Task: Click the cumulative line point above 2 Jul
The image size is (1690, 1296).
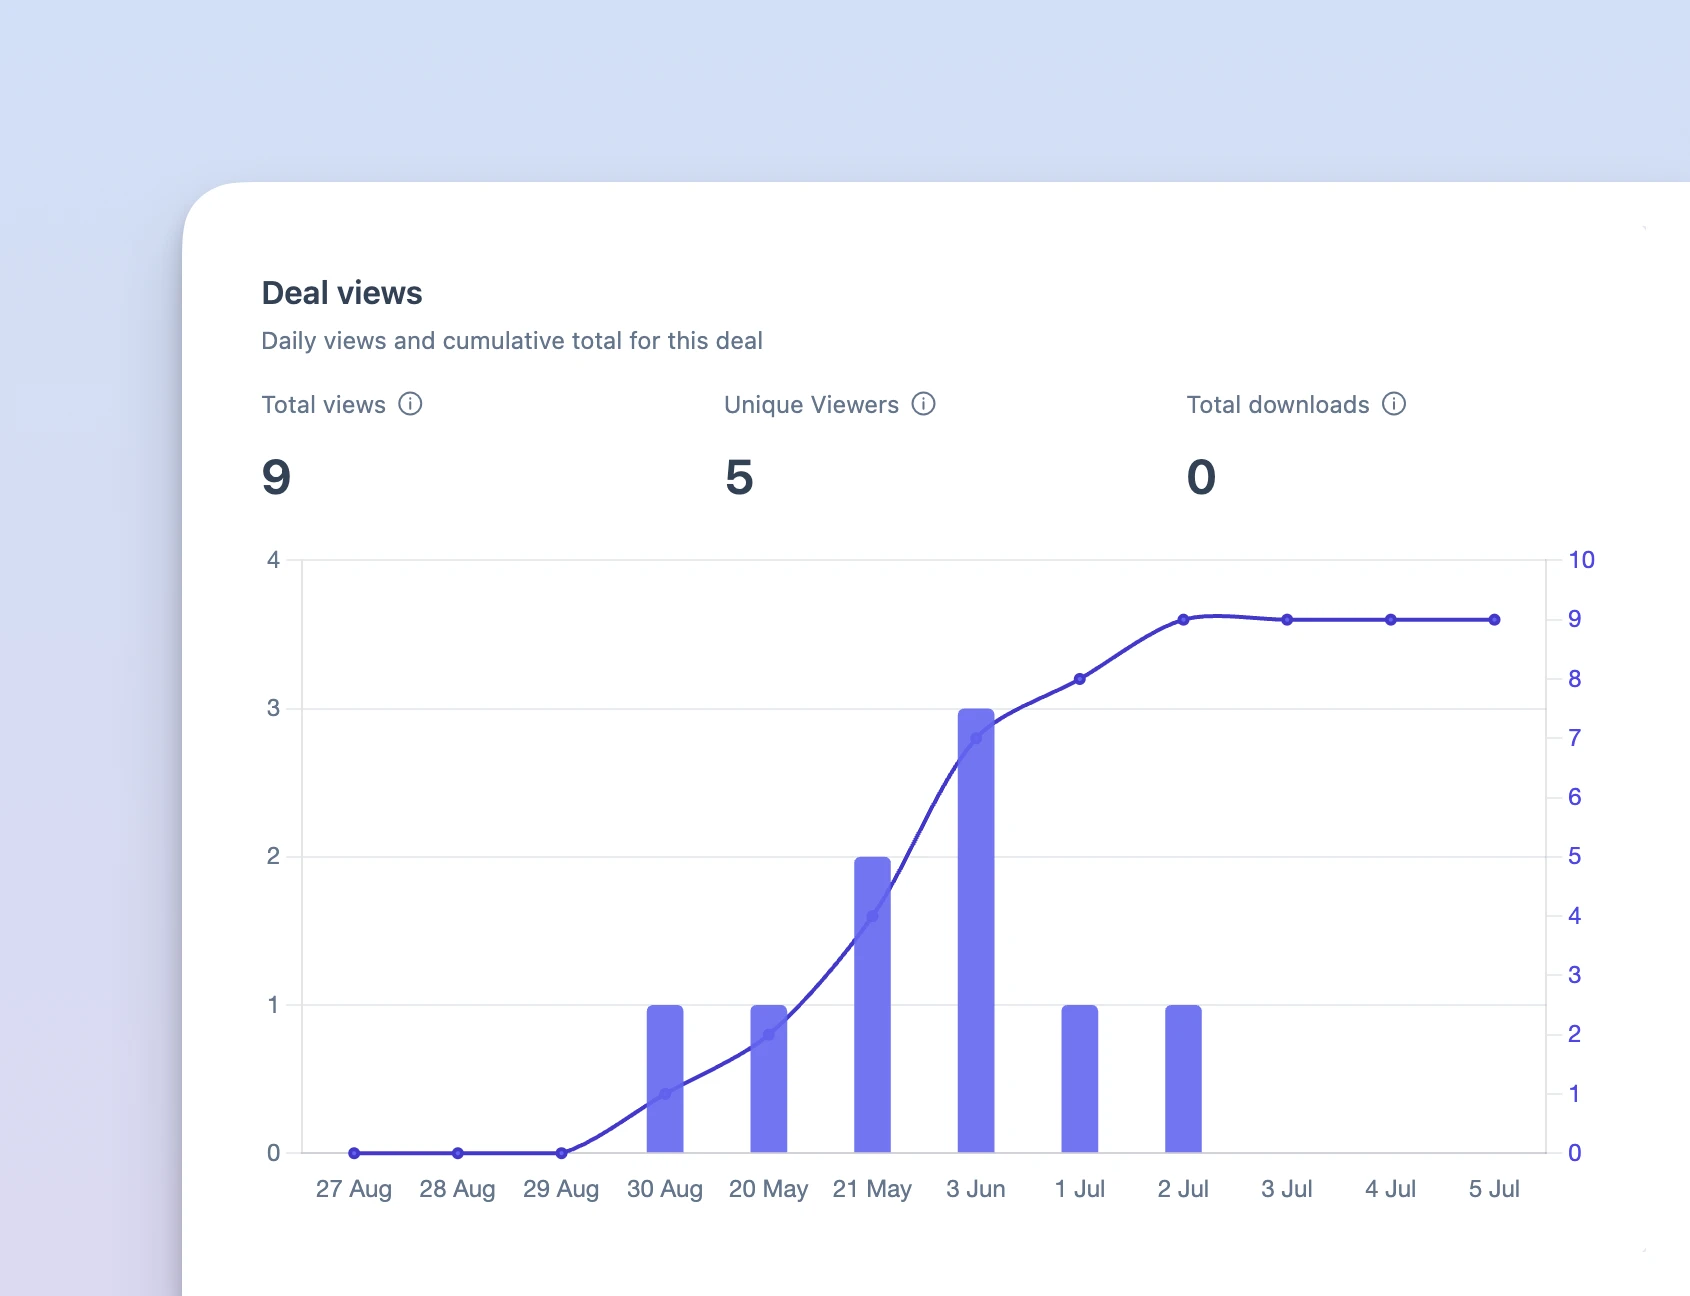Action: (x=1183, y=620)
